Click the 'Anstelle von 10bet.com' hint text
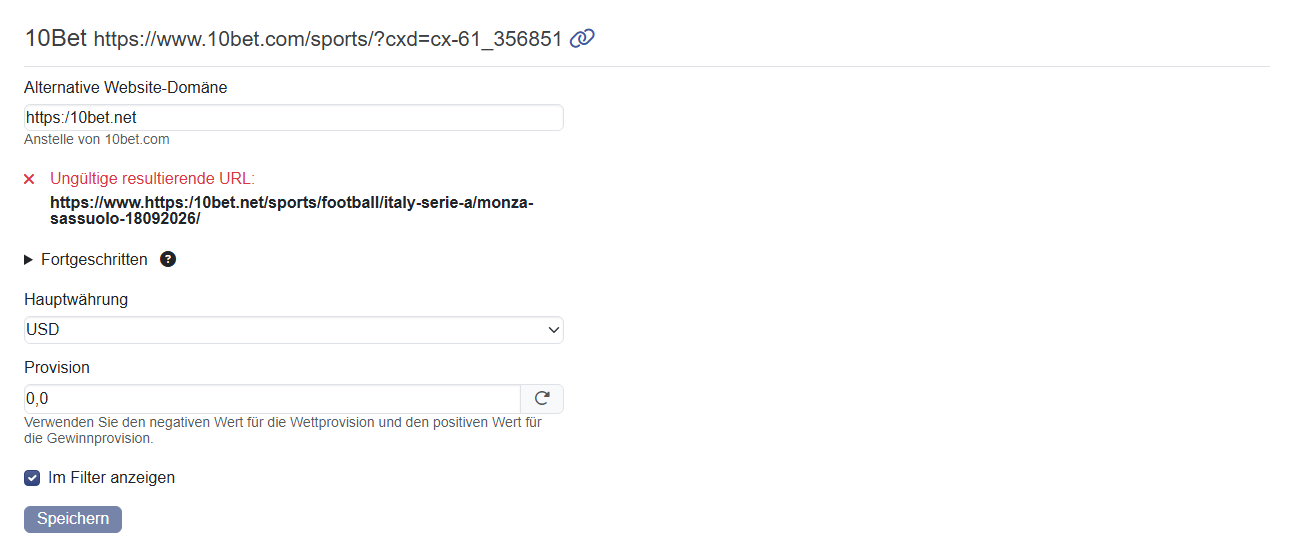The width and height of the screenshot is (1294, 558). pos(97,139)
